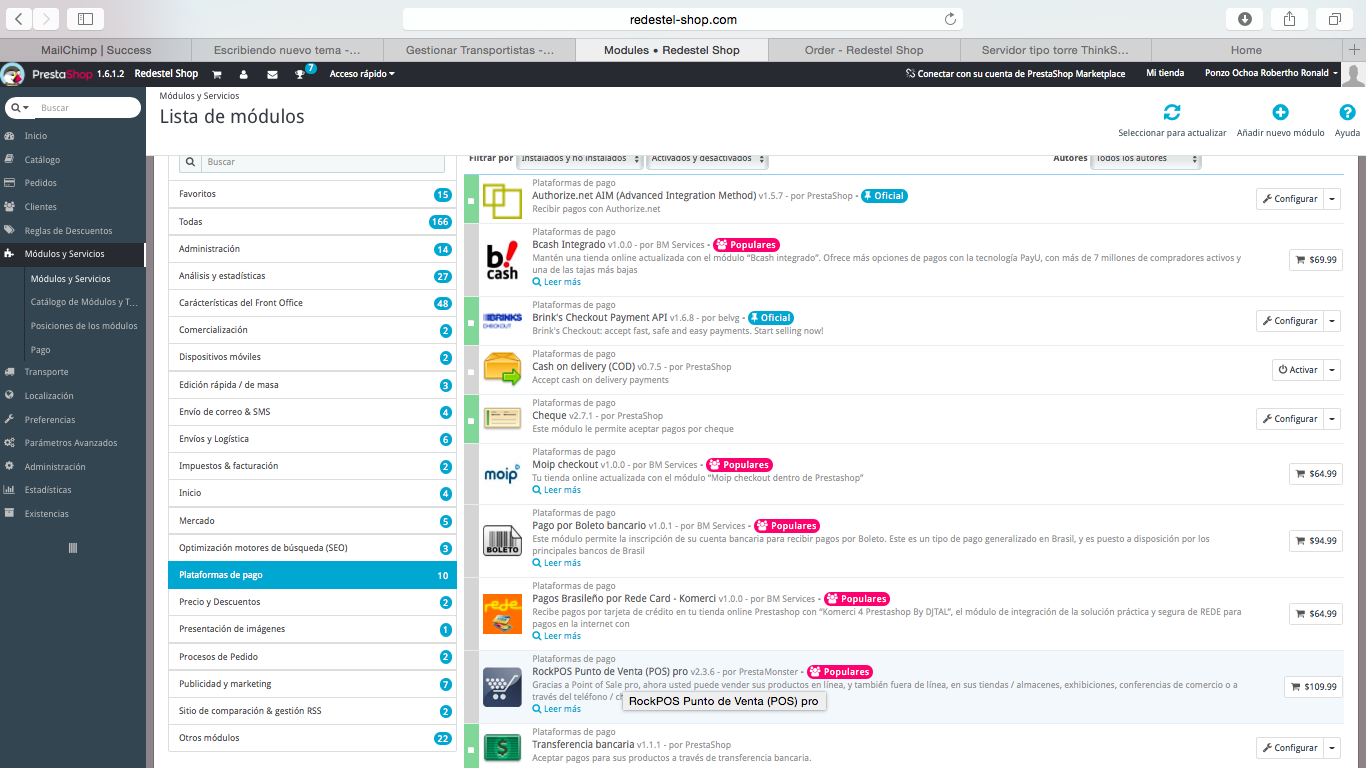Select the Favoritos module category
Image resolution: width=1366 pixels, height=768 pixels.
point(312,194)
